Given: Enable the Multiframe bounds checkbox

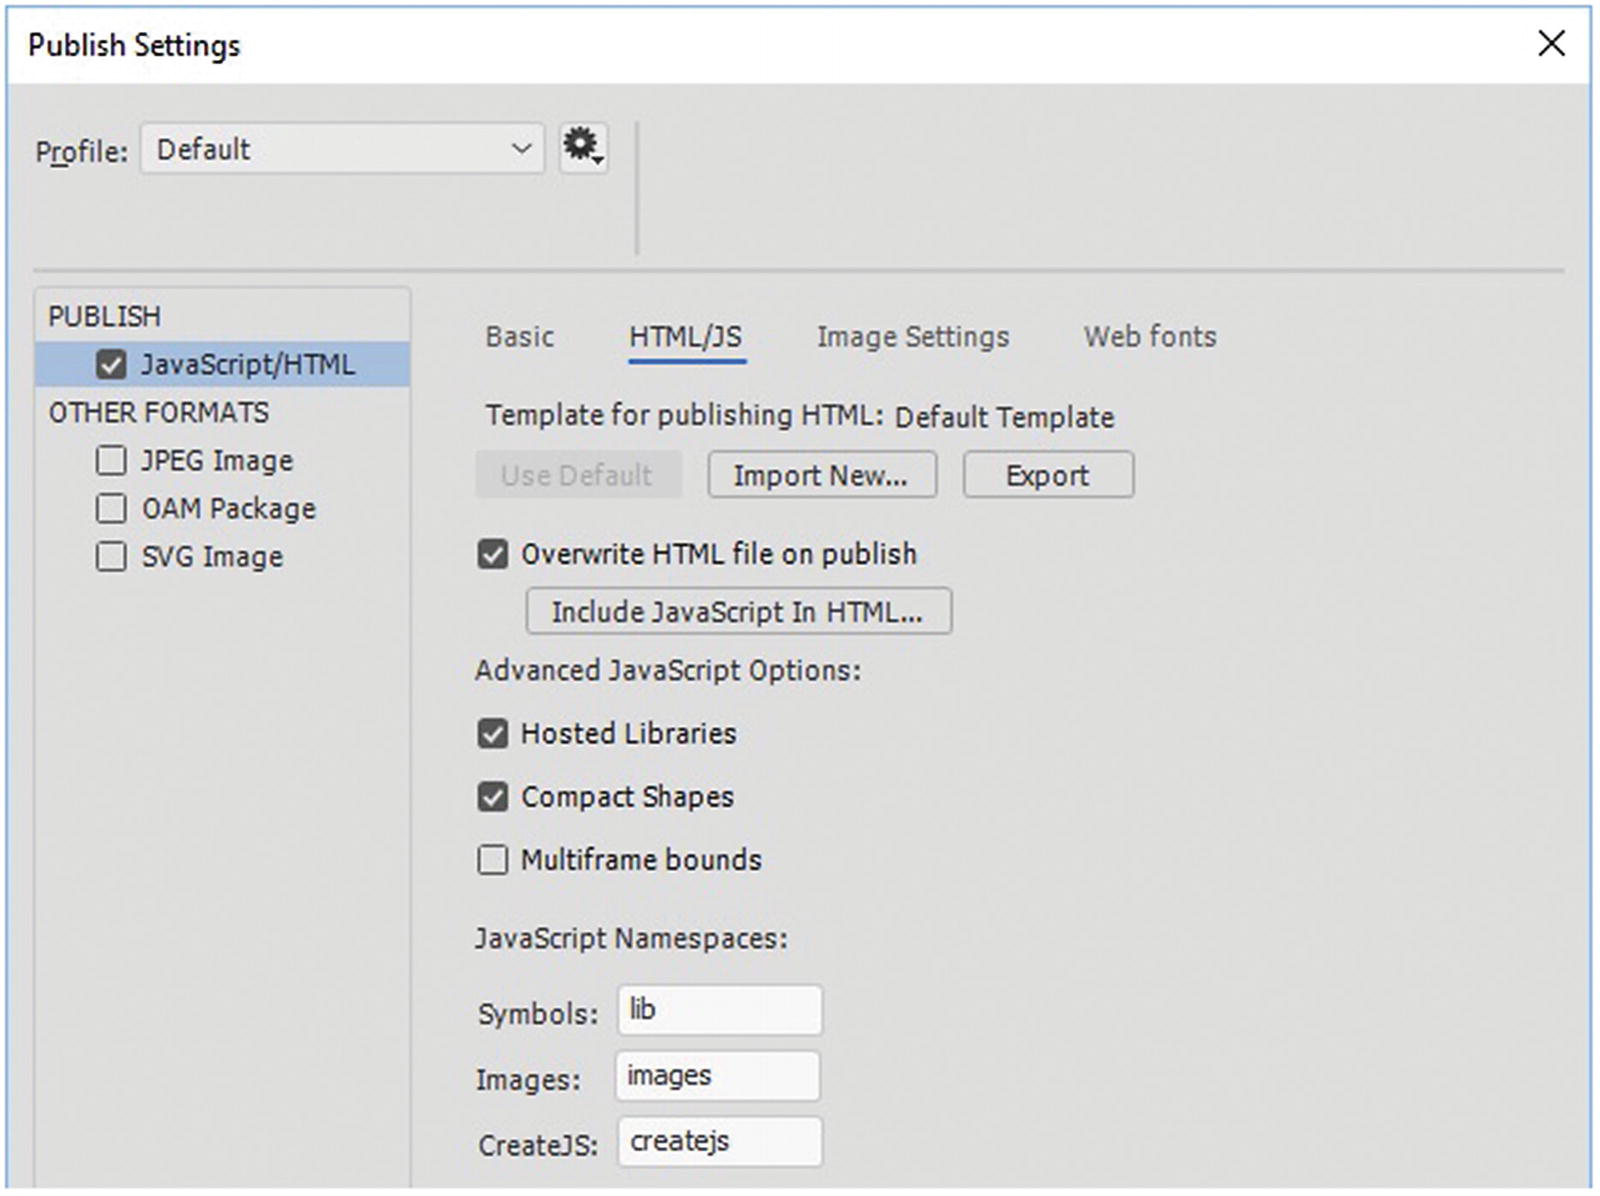Looking at the screenshot, I should click(x=492, y=860).
